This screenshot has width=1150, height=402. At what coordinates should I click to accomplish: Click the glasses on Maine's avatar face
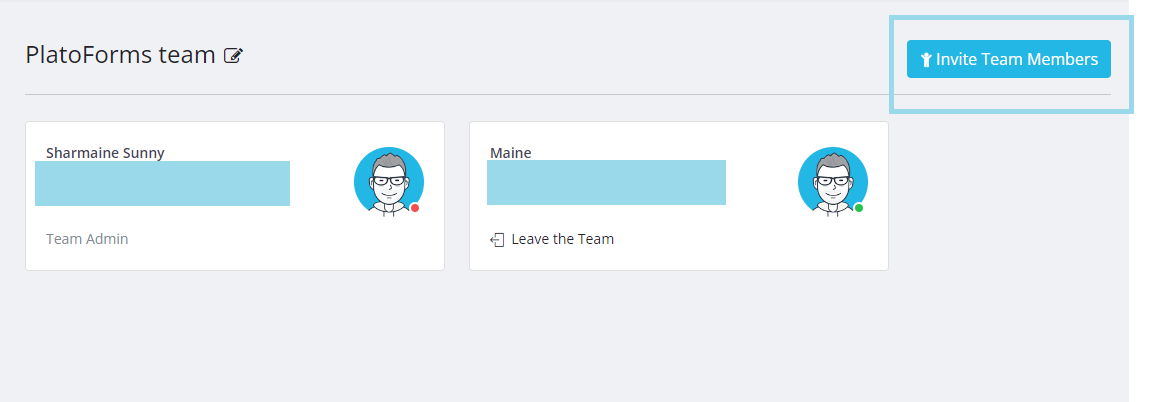[833, 182]
